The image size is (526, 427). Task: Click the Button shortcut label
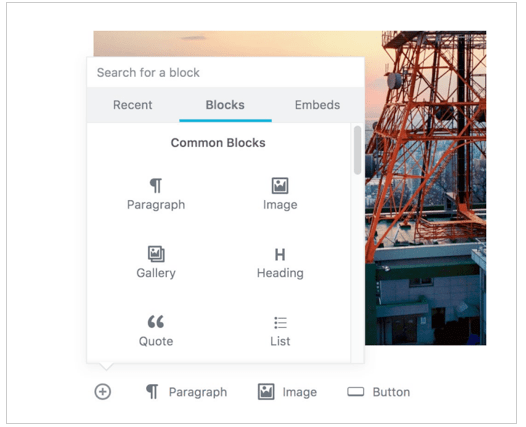click(391, 392)
